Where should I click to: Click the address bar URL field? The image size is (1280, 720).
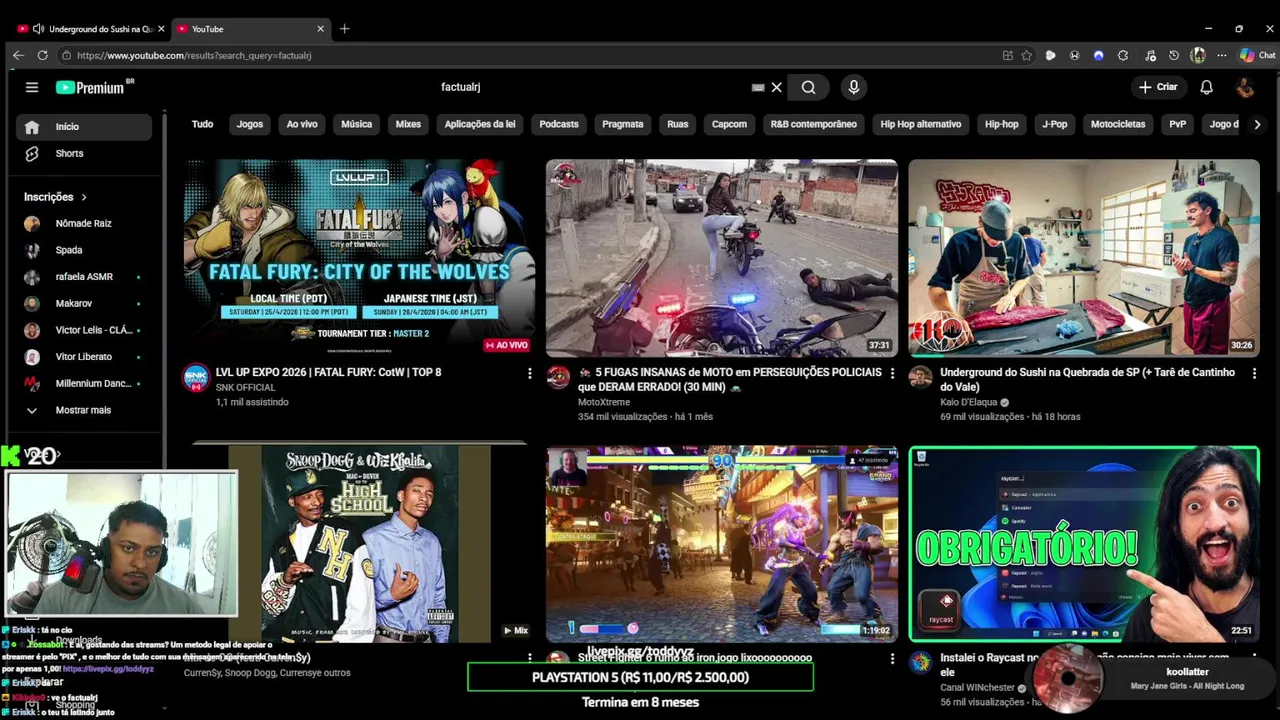(530, 55)
